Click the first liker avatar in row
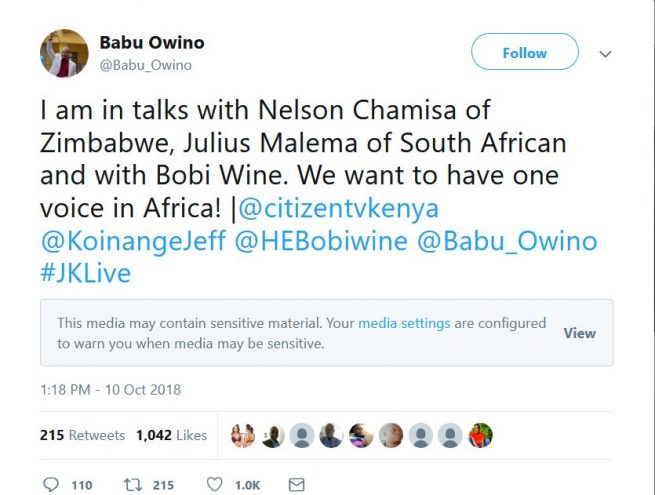This screenshot has width=655, height=495. [242, 435]
